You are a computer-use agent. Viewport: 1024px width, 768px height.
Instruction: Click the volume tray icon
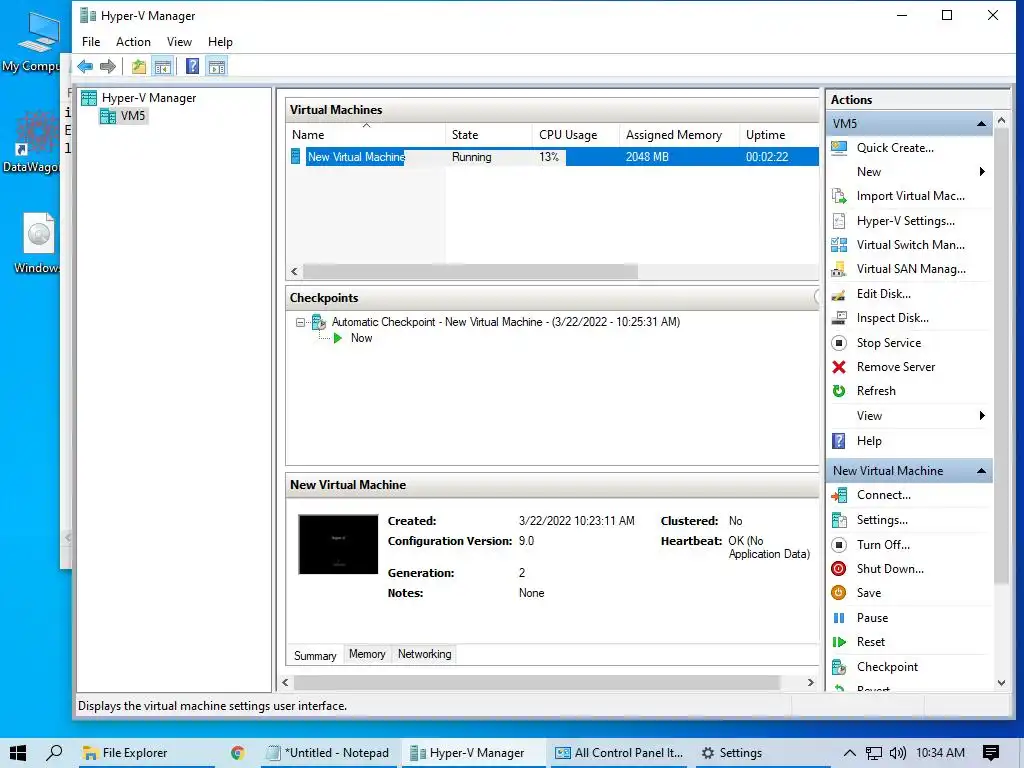coord(897,753)
